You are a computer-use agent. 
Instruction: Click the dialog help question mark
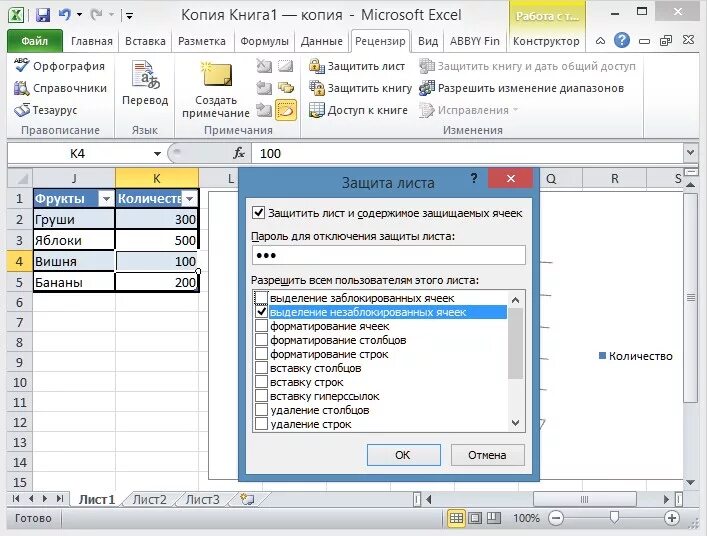pyautogui.click(x=474, y=178)
